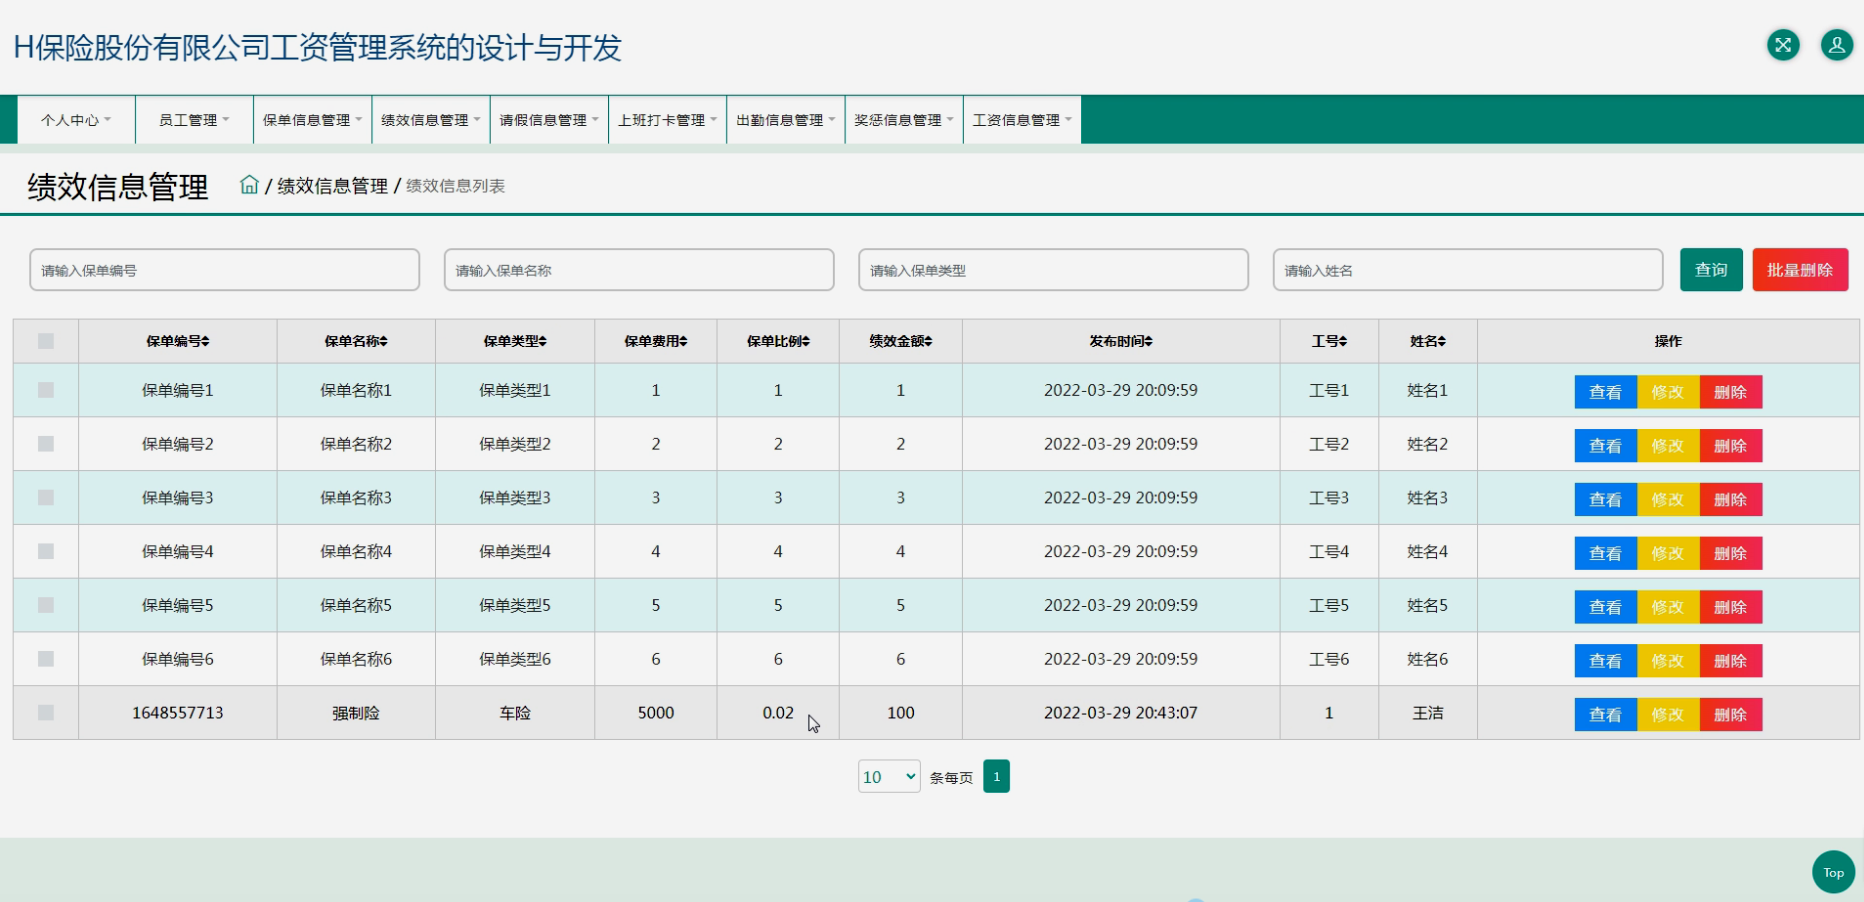Image resolution: width=1864 pixels, height=902 pixels.
Task: Edit the 保单编号5 row
Action: click(x=1668, y=607)
